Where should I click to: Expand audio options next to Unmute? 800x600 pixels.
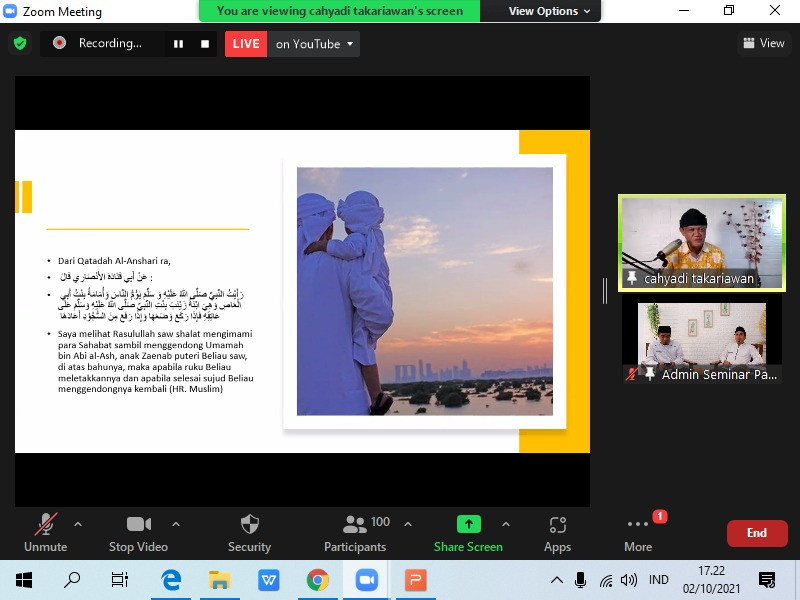pos(78,523)
